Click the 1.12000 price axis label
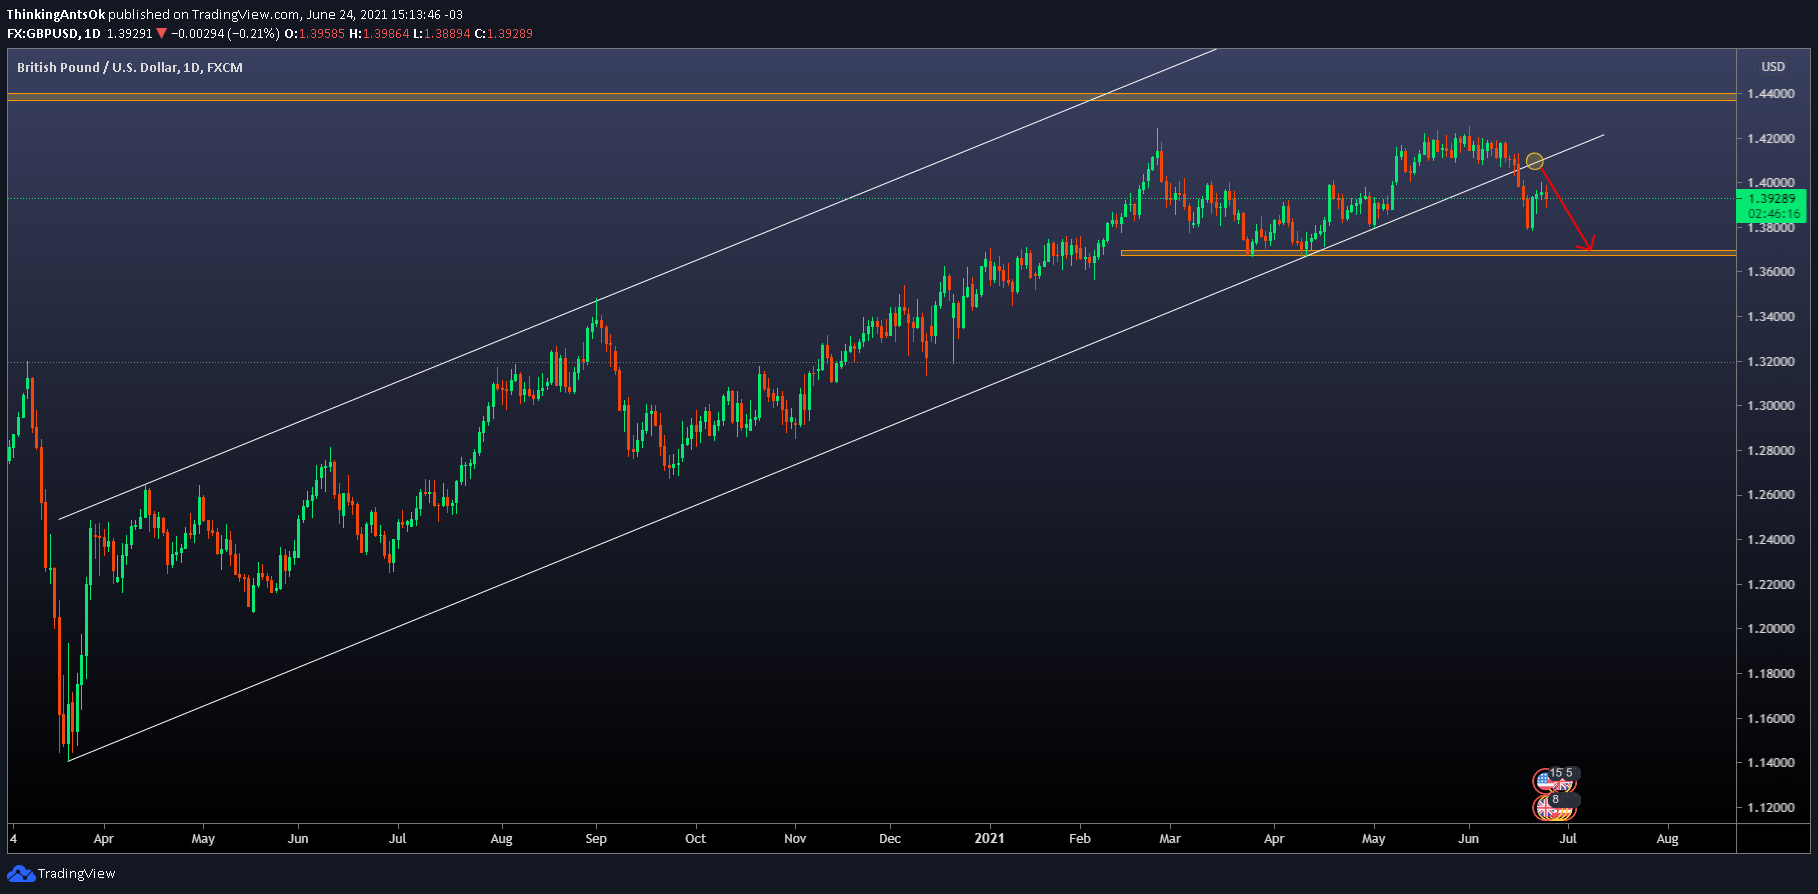Viewport: 1818px width, 894px height. [1771, 808]
